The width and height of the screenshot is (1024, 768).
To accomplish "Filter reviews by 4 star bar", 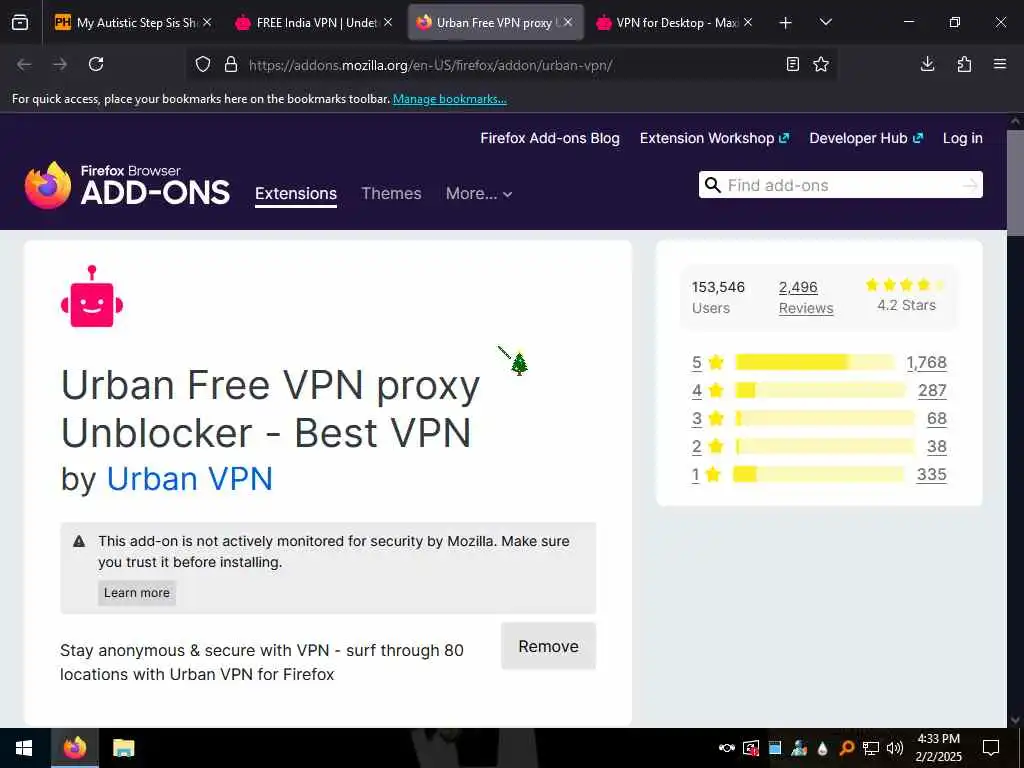I will pyautogui.click(x=820, y=391).
